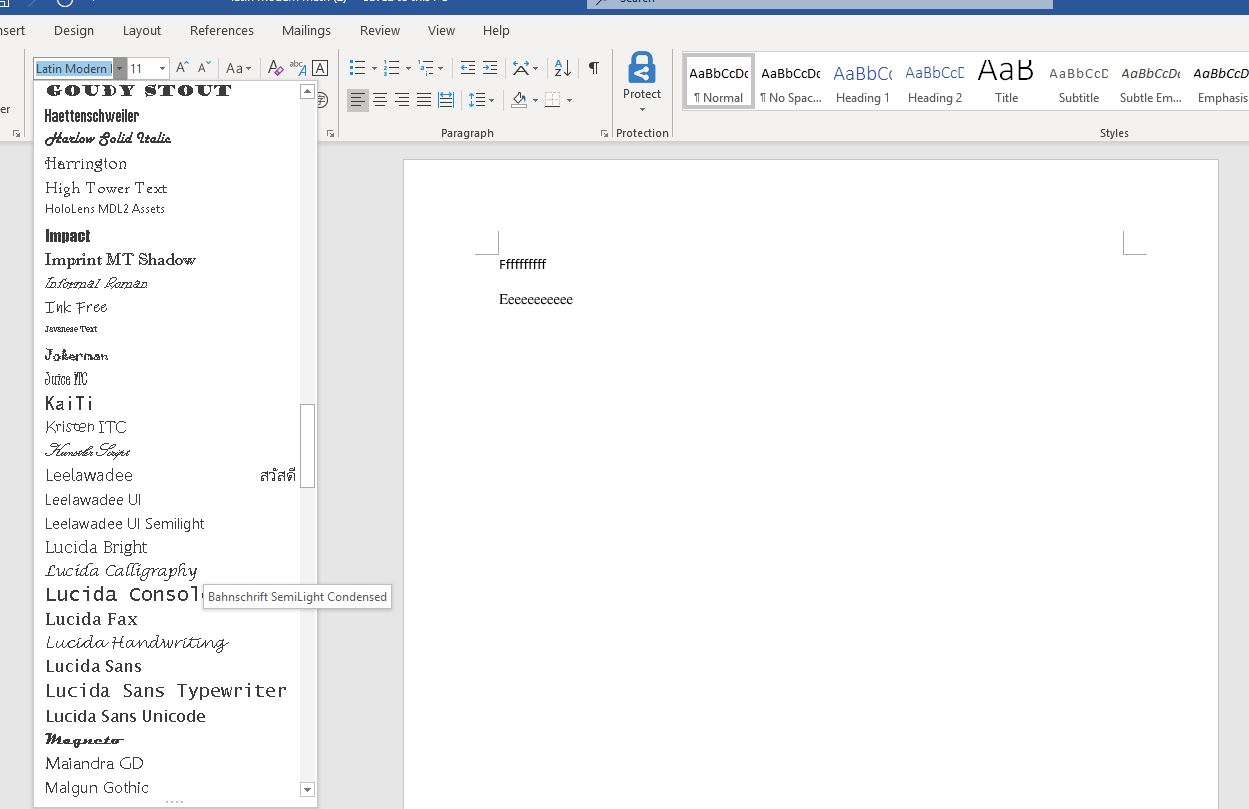This screenshot has width=1249, height=809.
Task: Apply the Heading 1 style
Action: [862, 82]
